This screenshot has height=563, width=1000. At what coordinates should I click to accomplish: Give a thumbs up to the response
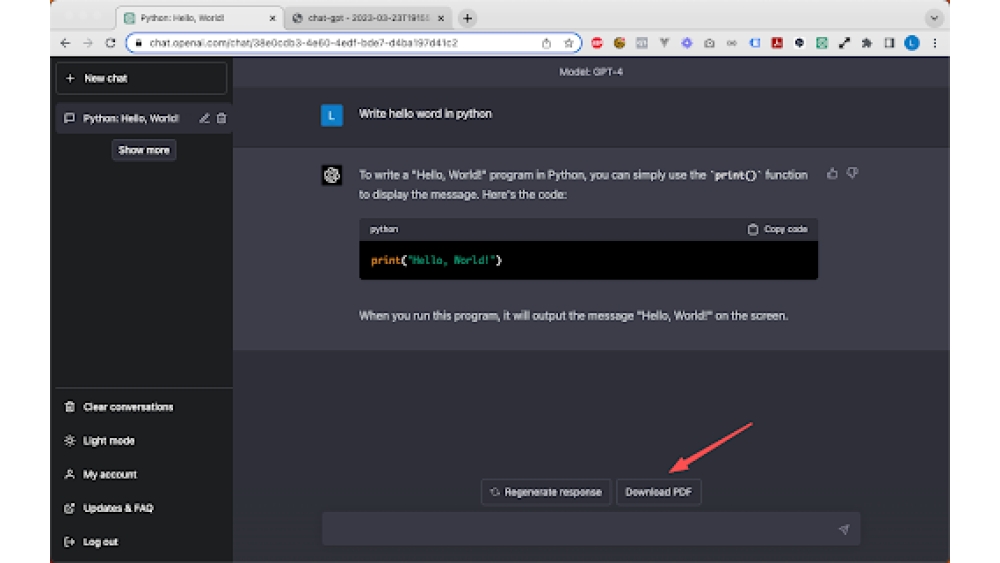tap(832, 173)
